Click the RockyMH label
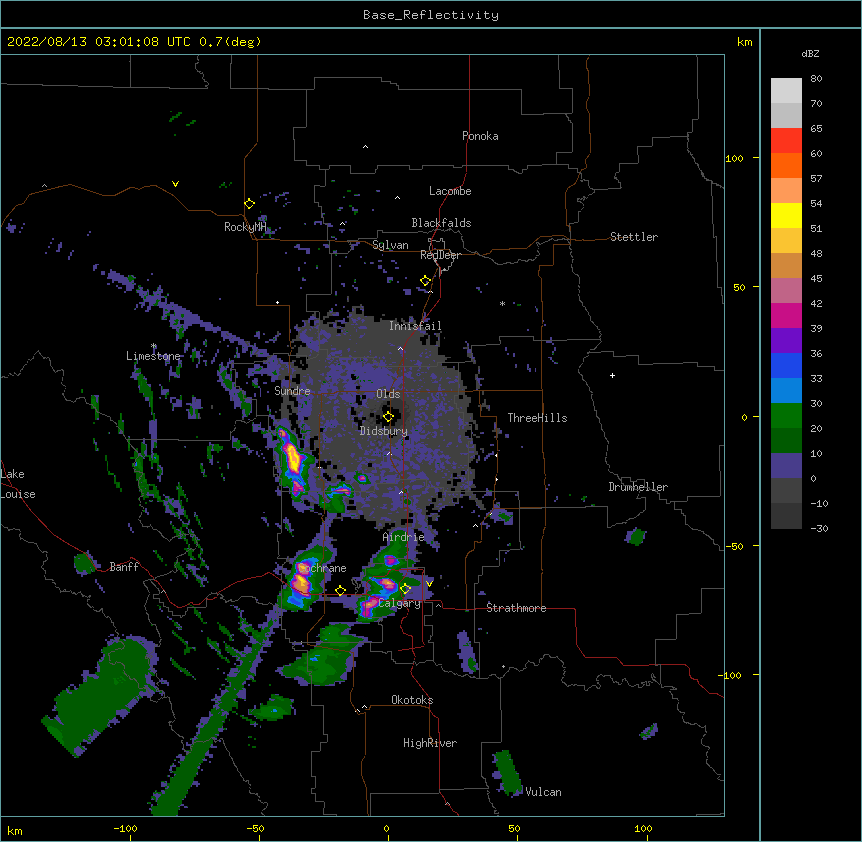Screen dimensions: 862x842 (245, 227)
